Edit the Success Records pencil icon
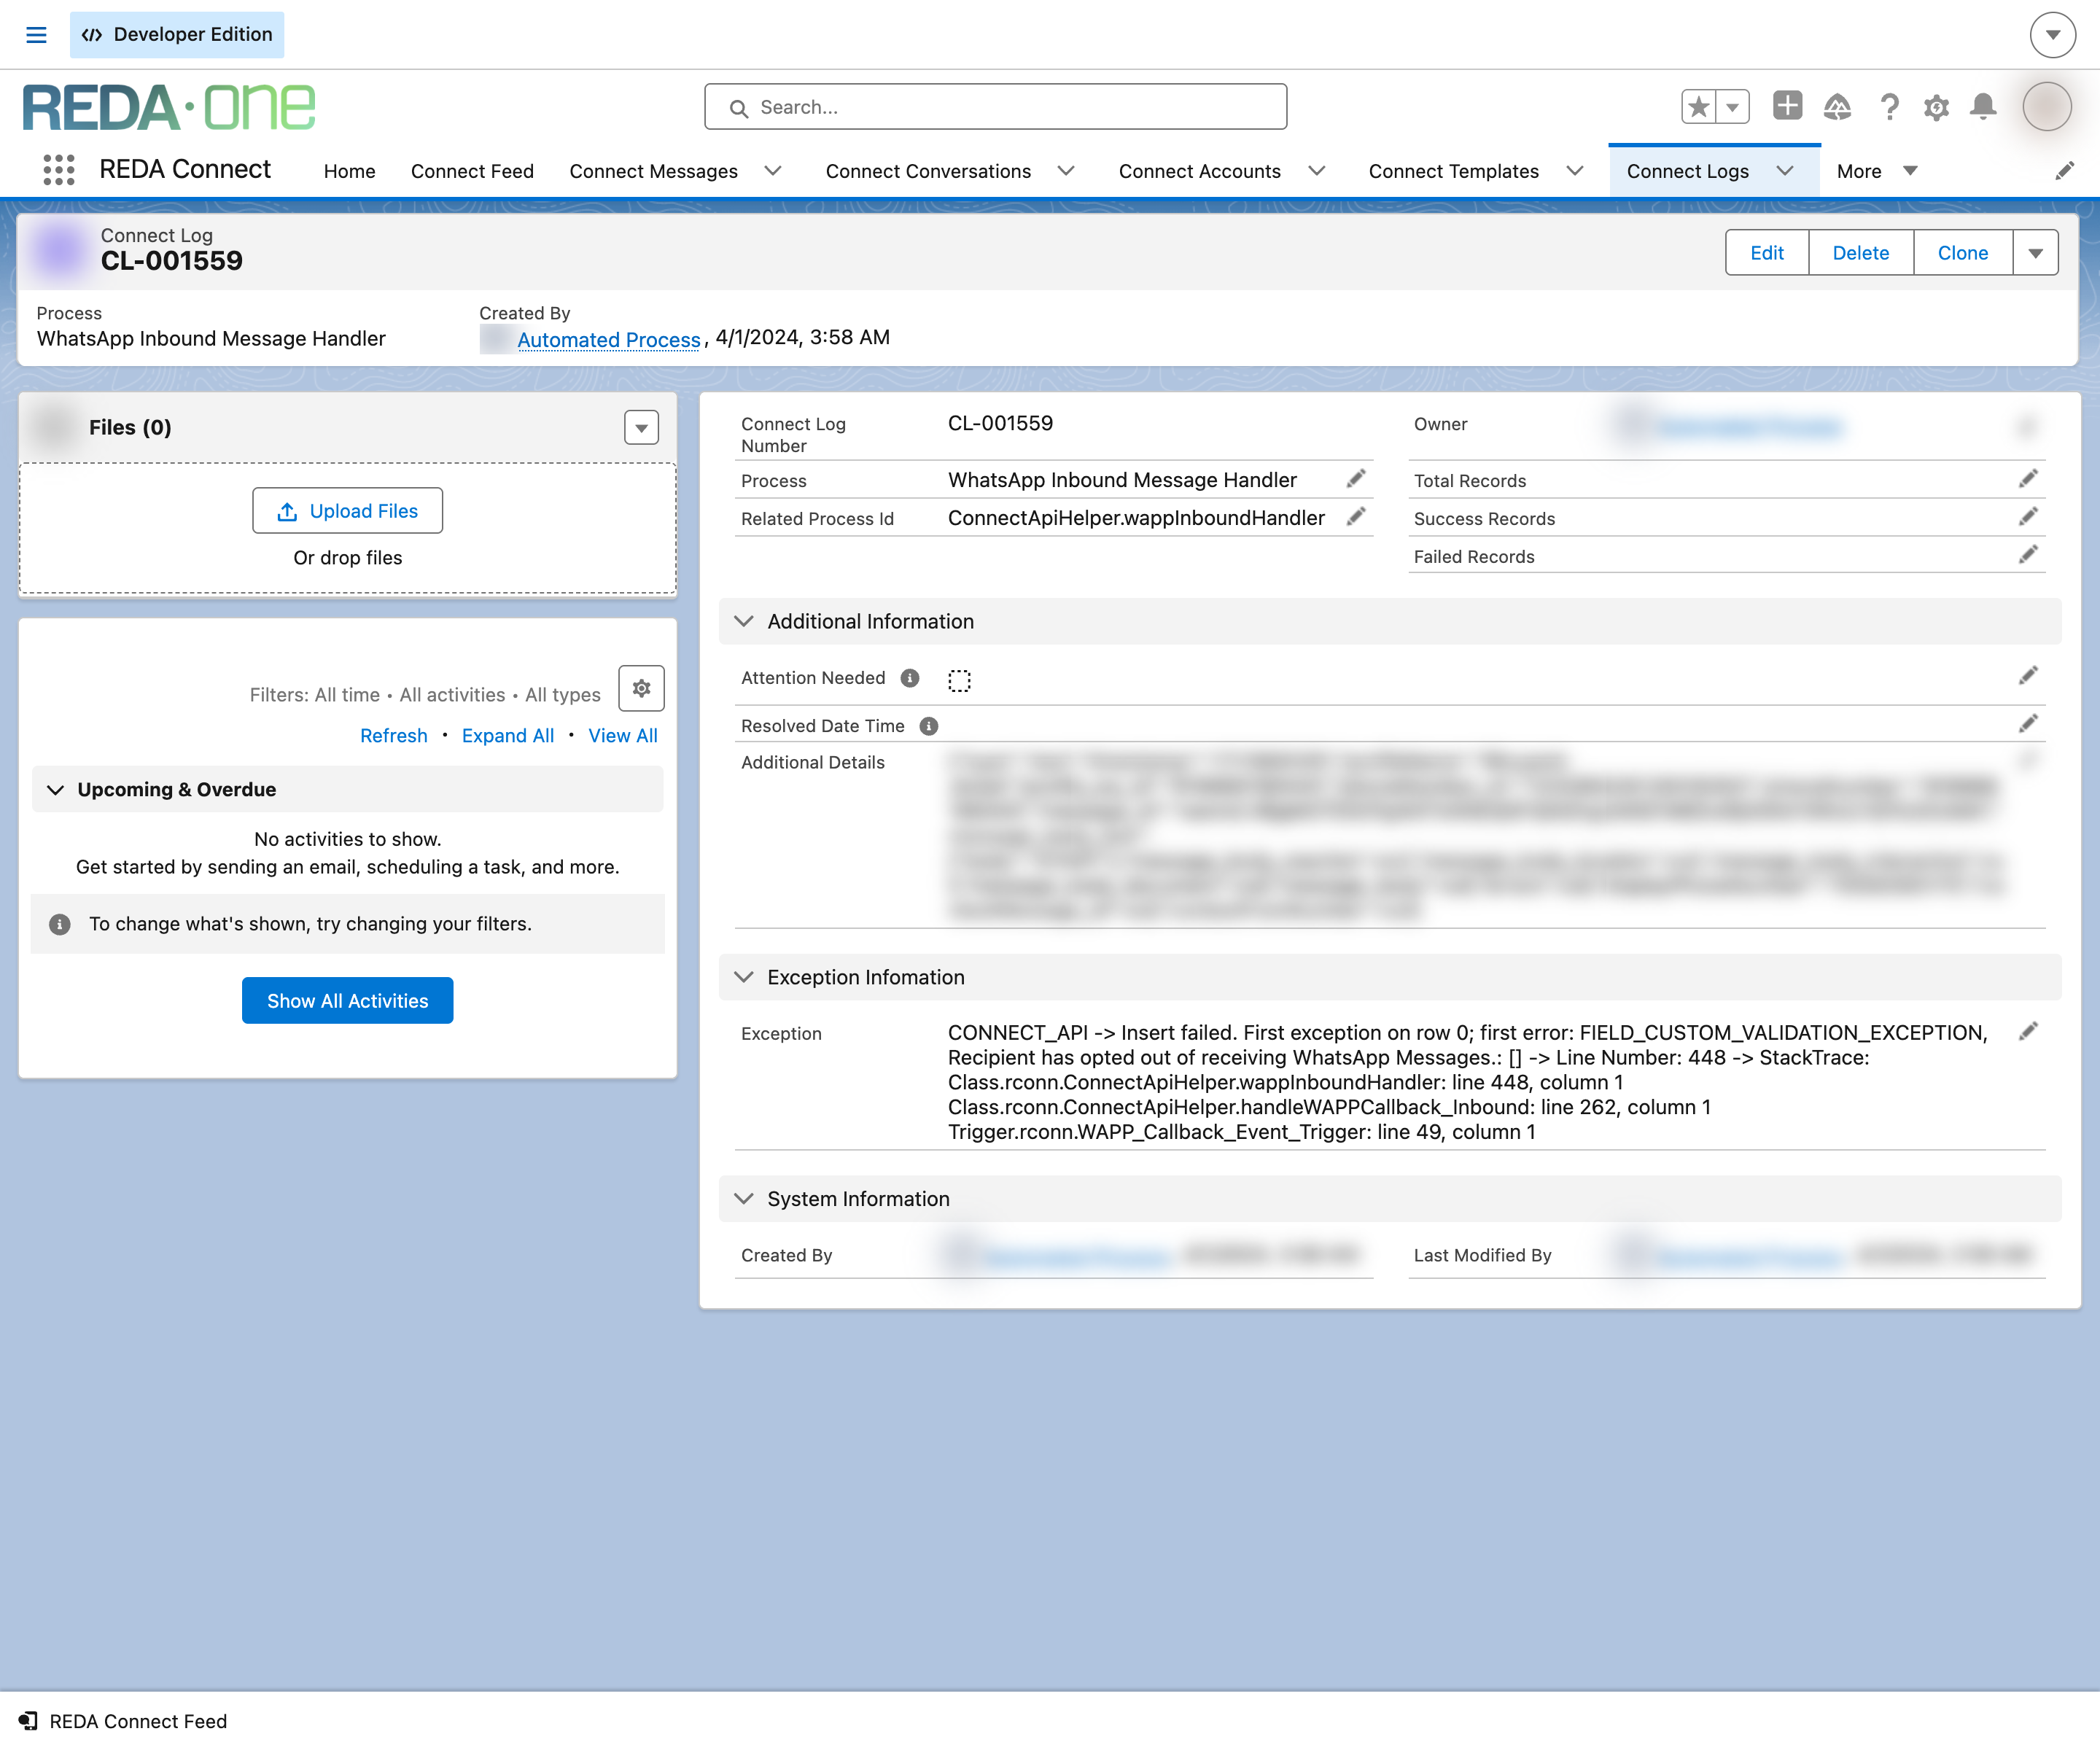The width and height of the screenshot is (2100, 1750). click(x=2028, y=517)
